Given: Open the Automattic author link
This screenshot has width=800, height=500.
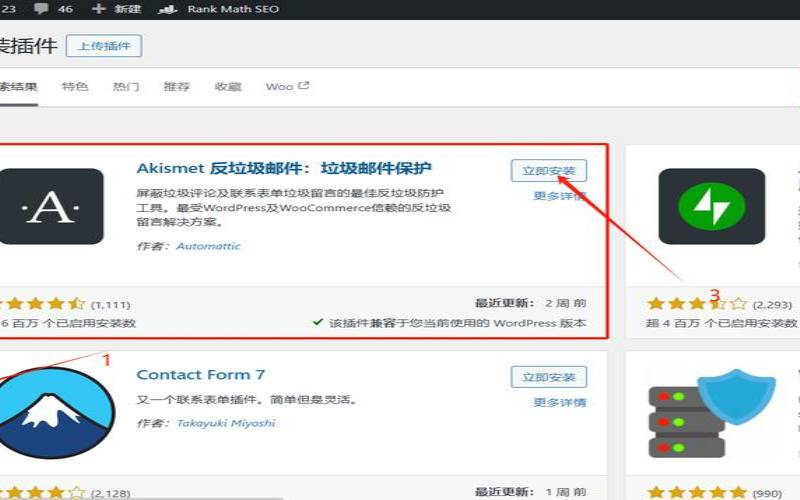Looking at the screenshot, I should pos(208,246).
